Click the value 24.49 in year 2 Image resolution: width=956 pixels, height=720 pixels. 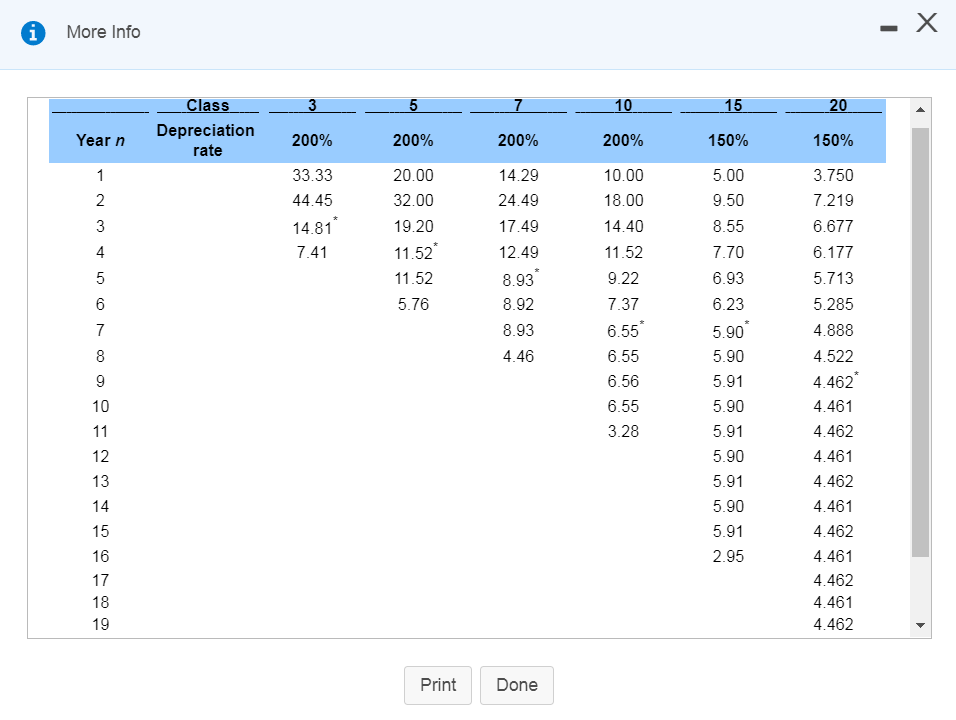click(x=518, y=201)
